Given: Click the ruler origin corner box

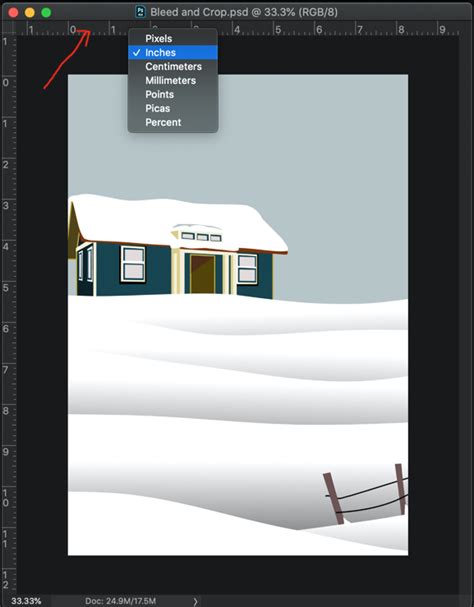Looking at the screenshot, I should pos(8,28).
